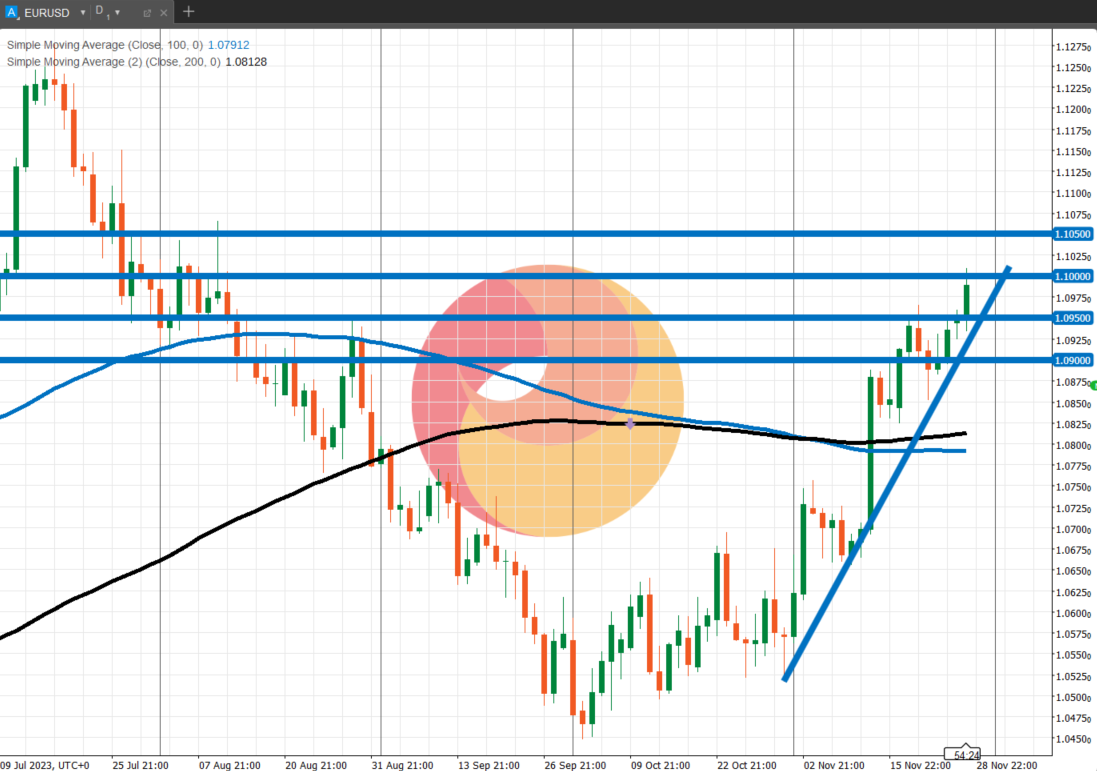The width and height of the screenshot is (1097, 771).
Task: Click the blue SMA value 1.07912
Action: [229, 45]
